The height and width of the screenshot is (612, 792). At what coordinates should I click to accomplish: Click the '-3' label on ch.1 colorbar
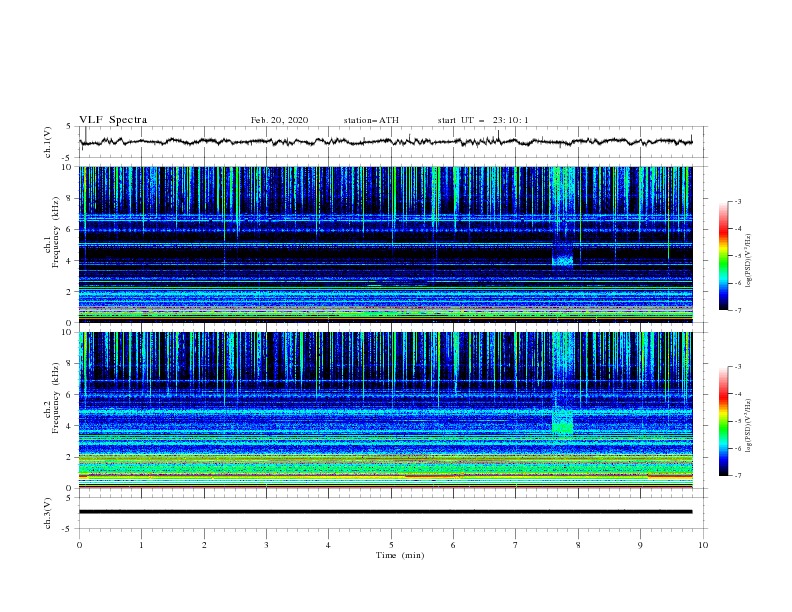(737, 201)
